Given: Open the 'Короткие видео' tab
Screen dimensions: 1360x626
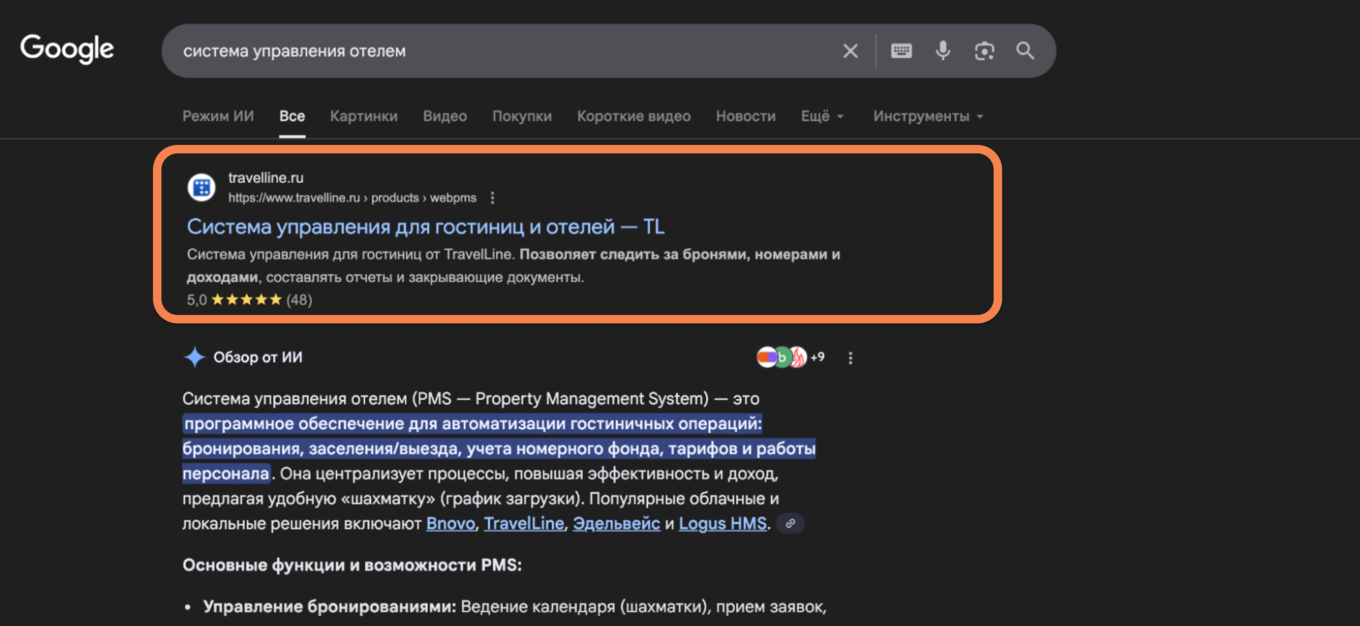Looking at the screenshot, I should click(x=634, y=116).
